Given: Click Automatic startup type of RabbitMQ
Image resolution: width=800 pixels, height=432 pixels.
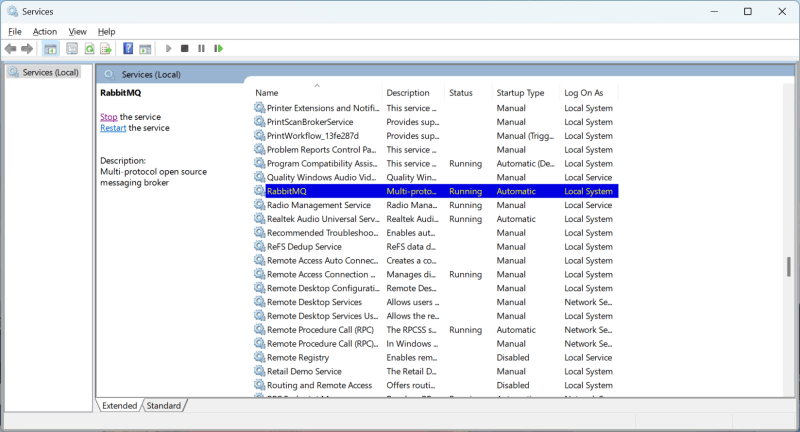Looking at the screenshot, I should click(516, 191).
